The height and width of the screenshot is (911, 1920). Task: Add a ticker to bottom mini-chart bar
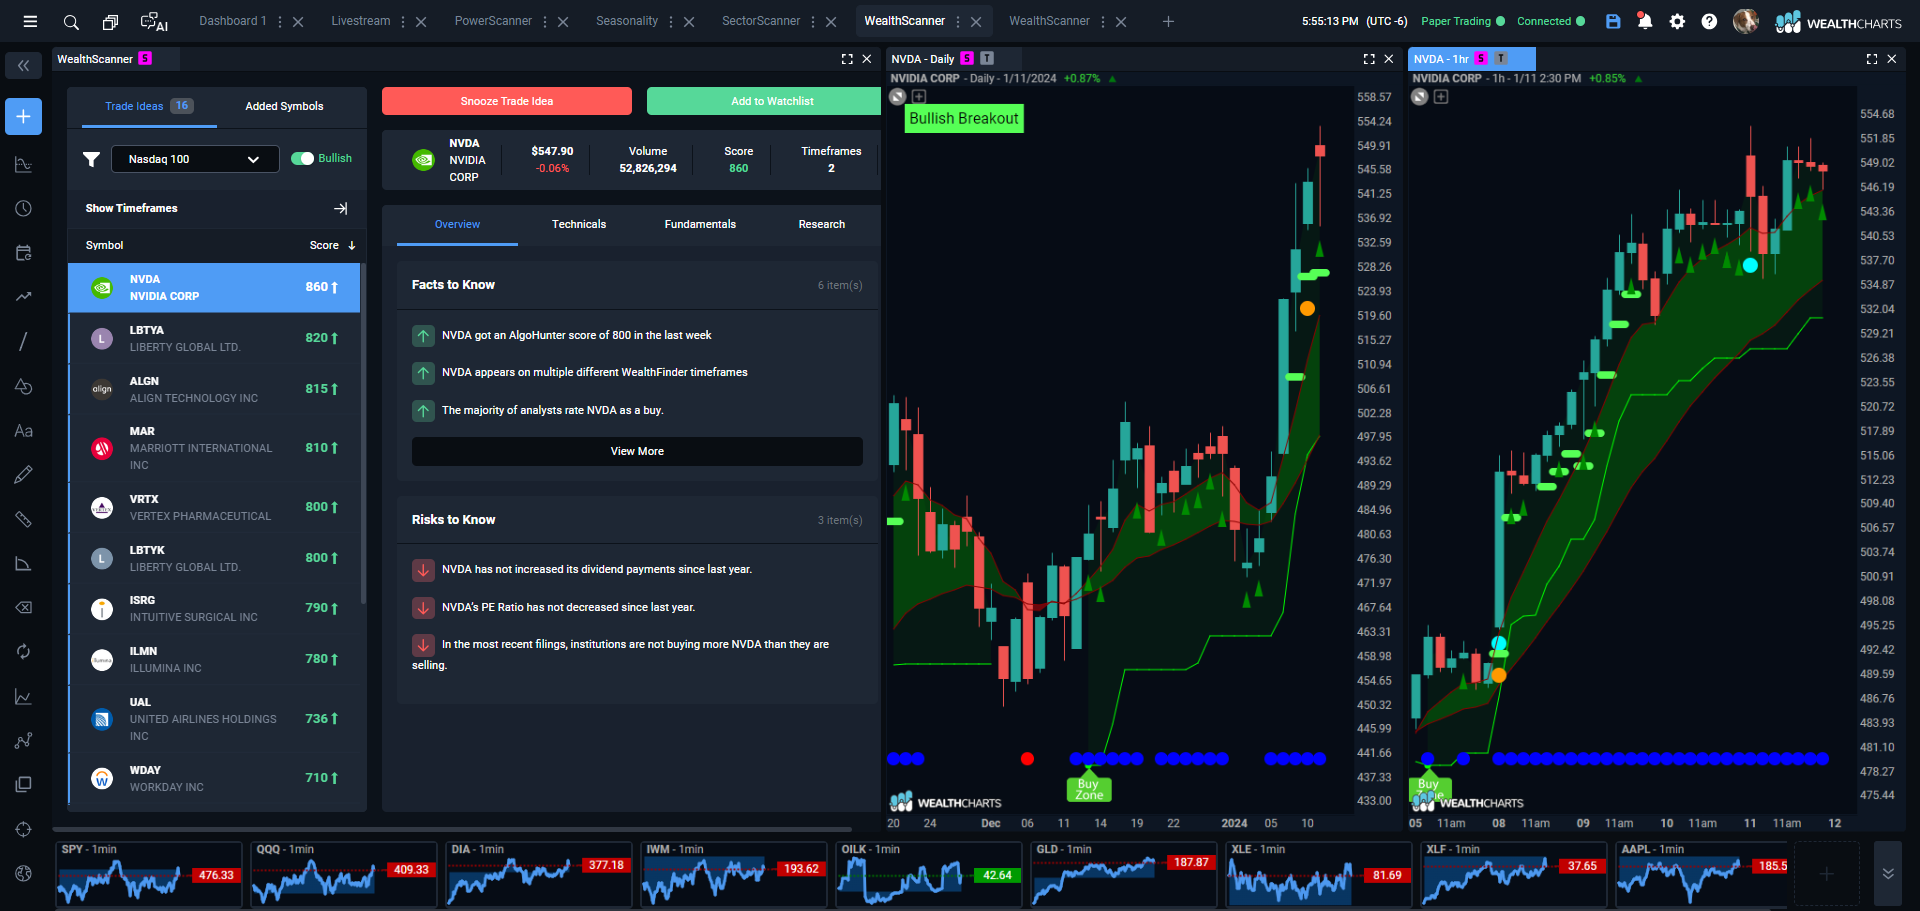tap(1826, 874)
